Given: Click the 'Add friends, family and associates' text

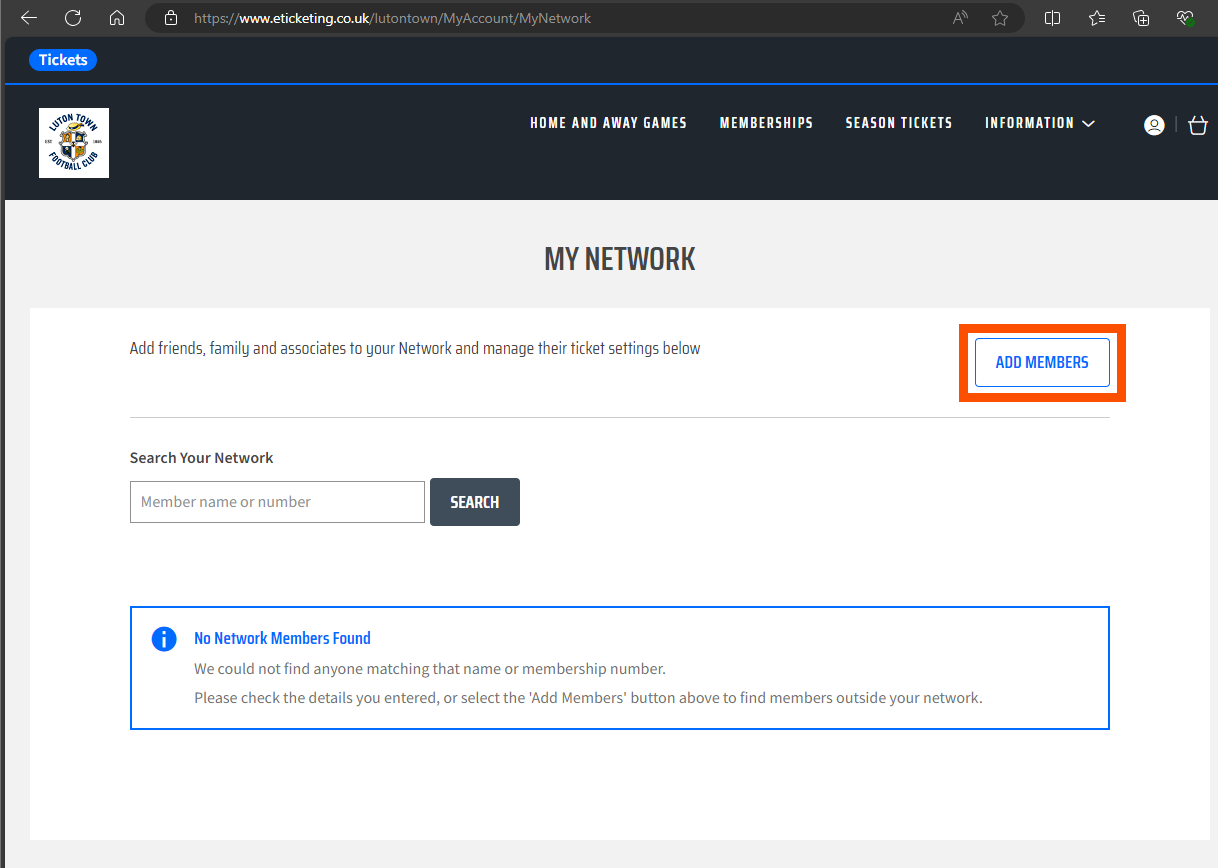Looking at the screenshot, I should (x=415, y=349).
